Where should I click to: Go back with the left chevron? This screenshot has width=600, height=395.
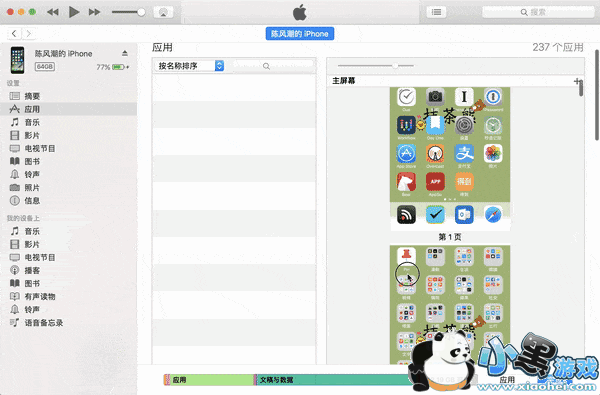pyautogui.click(x=14, y=34)
